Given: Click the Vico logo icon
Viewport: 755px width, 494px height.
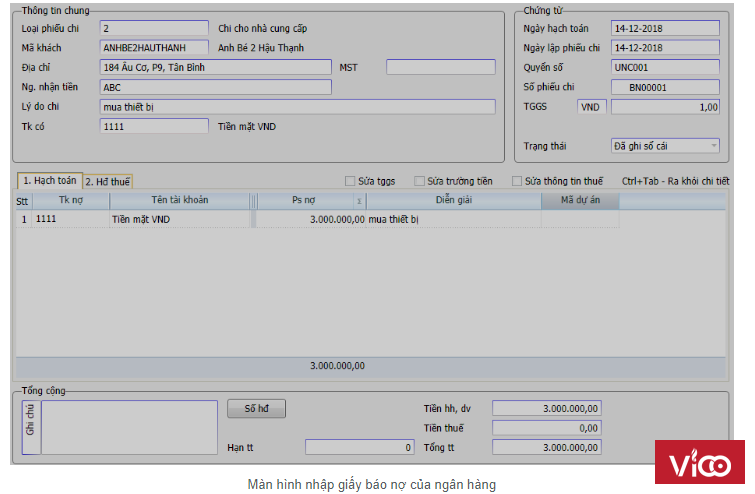Looking at the screenshot, I should pyautogui.click(x=699, y=465).
